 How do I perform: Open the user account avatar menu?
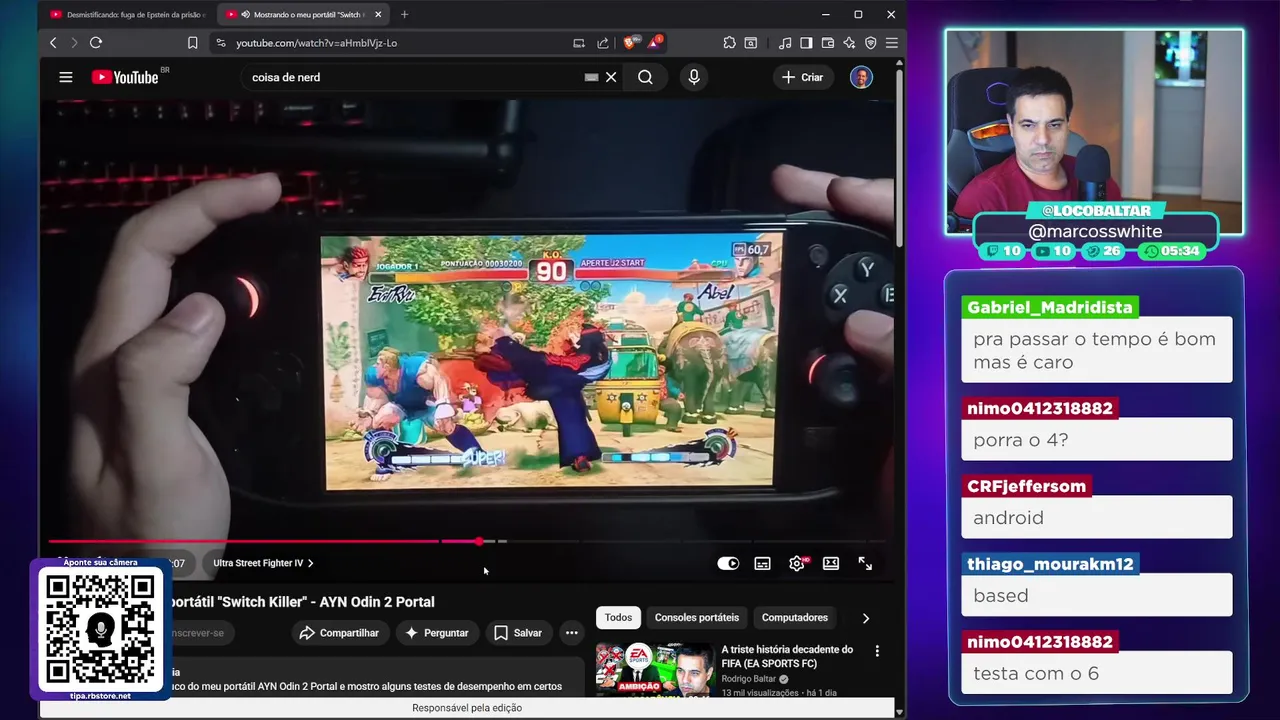click(861, 77)
